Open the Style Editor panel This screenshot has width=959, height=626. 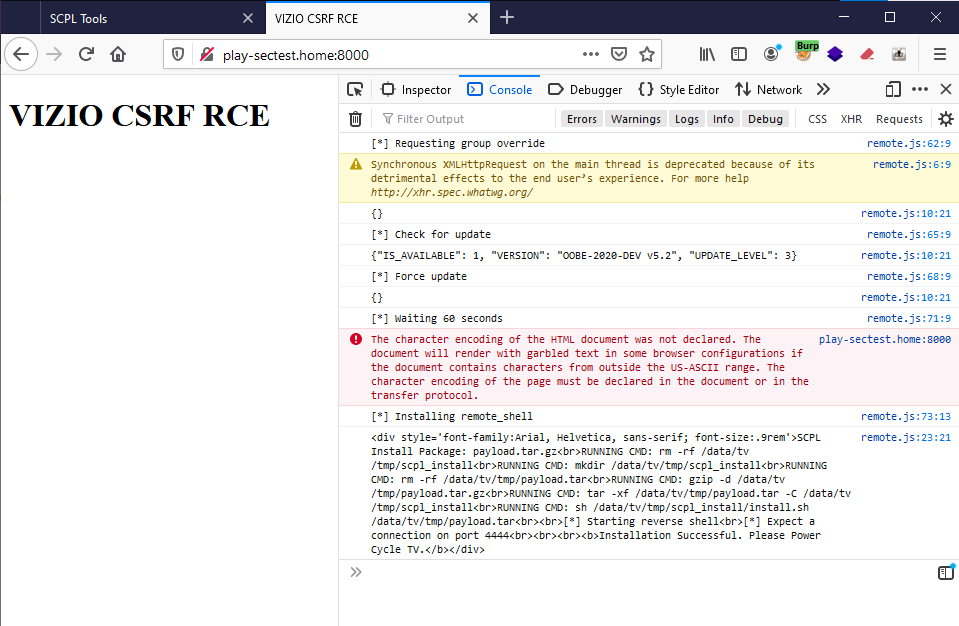[x=678, y=90]
